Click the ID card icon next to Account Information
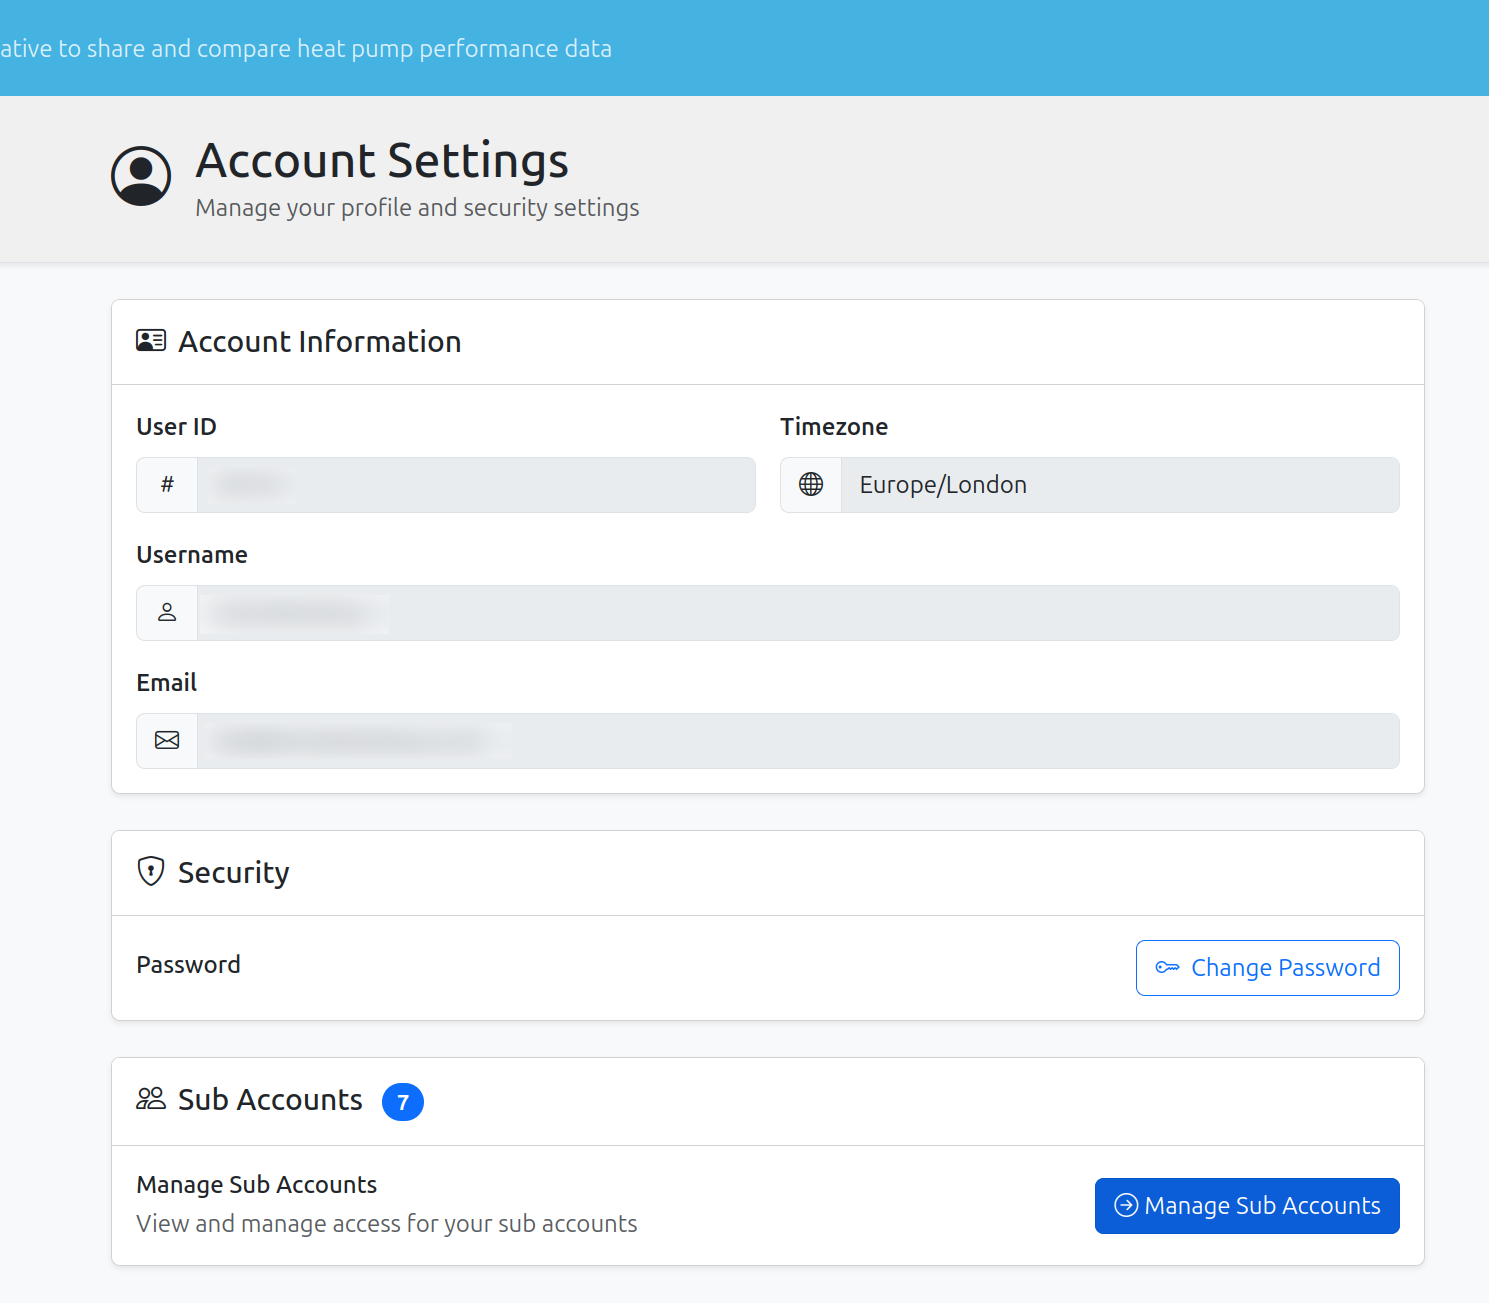This screenshot has height=1303, width=1489. coord(151,341)
